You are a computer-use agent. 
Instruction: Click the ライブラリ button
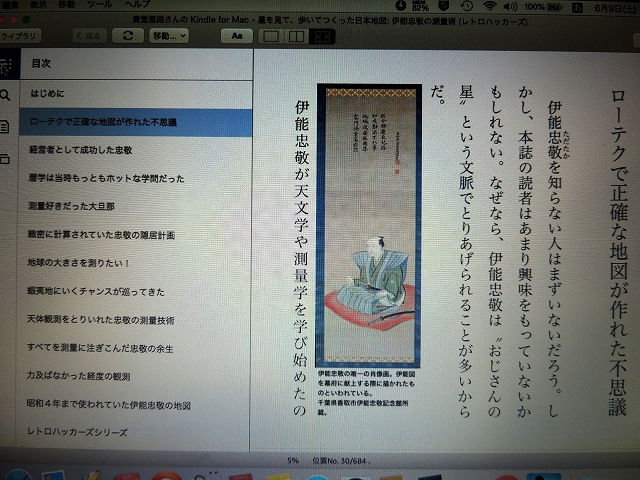[x=18, y=36]
